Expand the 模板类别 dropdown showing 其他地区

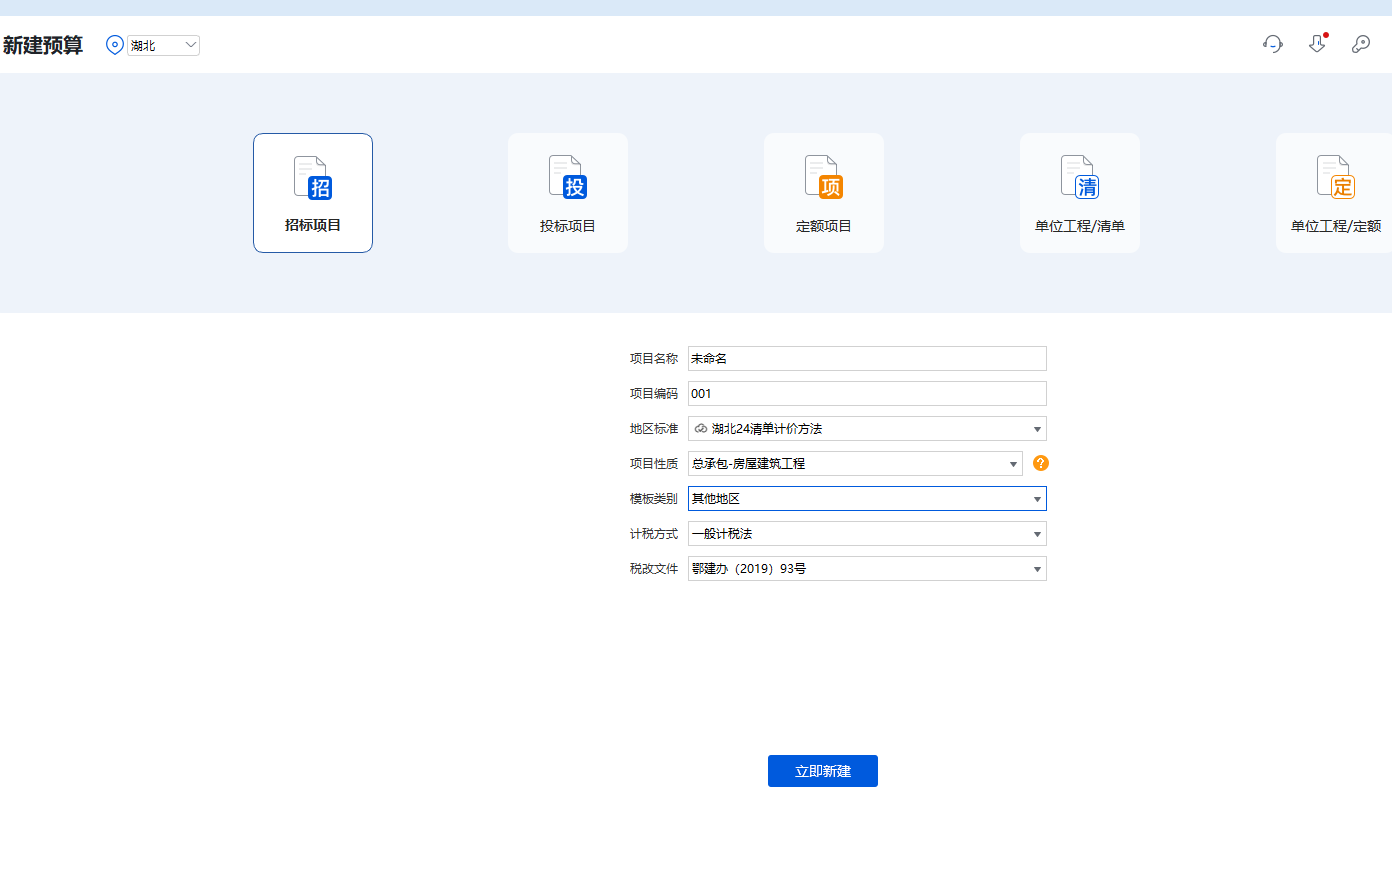point(867,499)
